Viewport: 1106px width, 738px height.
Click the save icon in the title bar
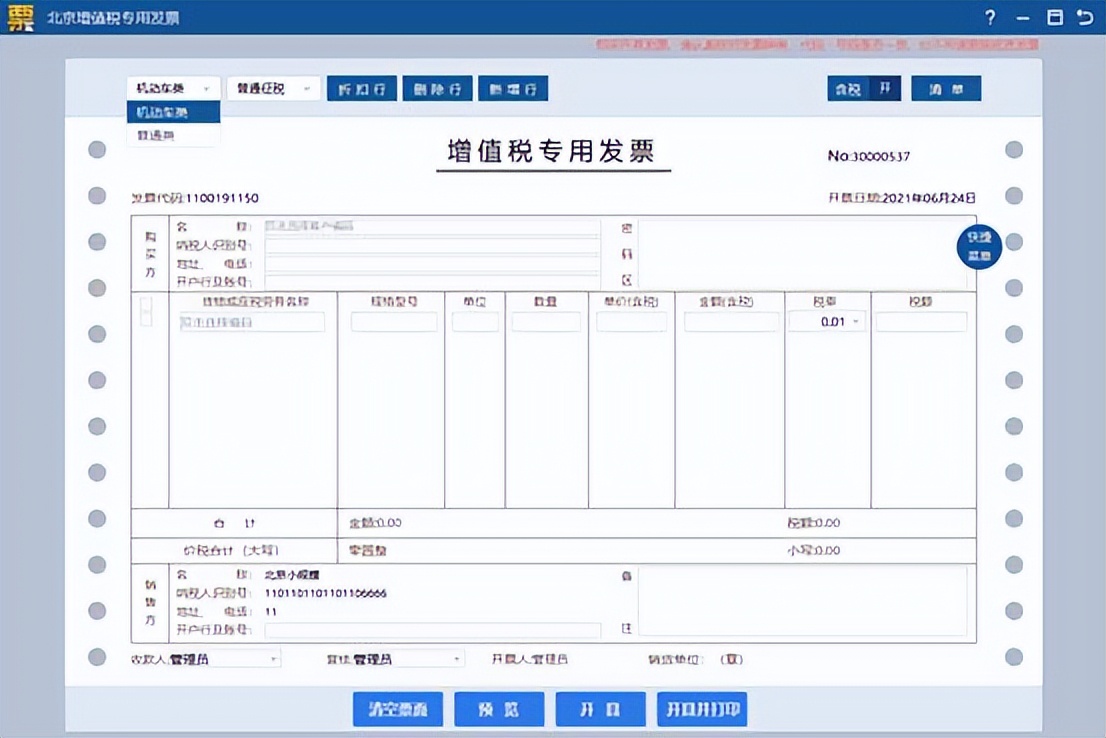[x=1056, y=17]
